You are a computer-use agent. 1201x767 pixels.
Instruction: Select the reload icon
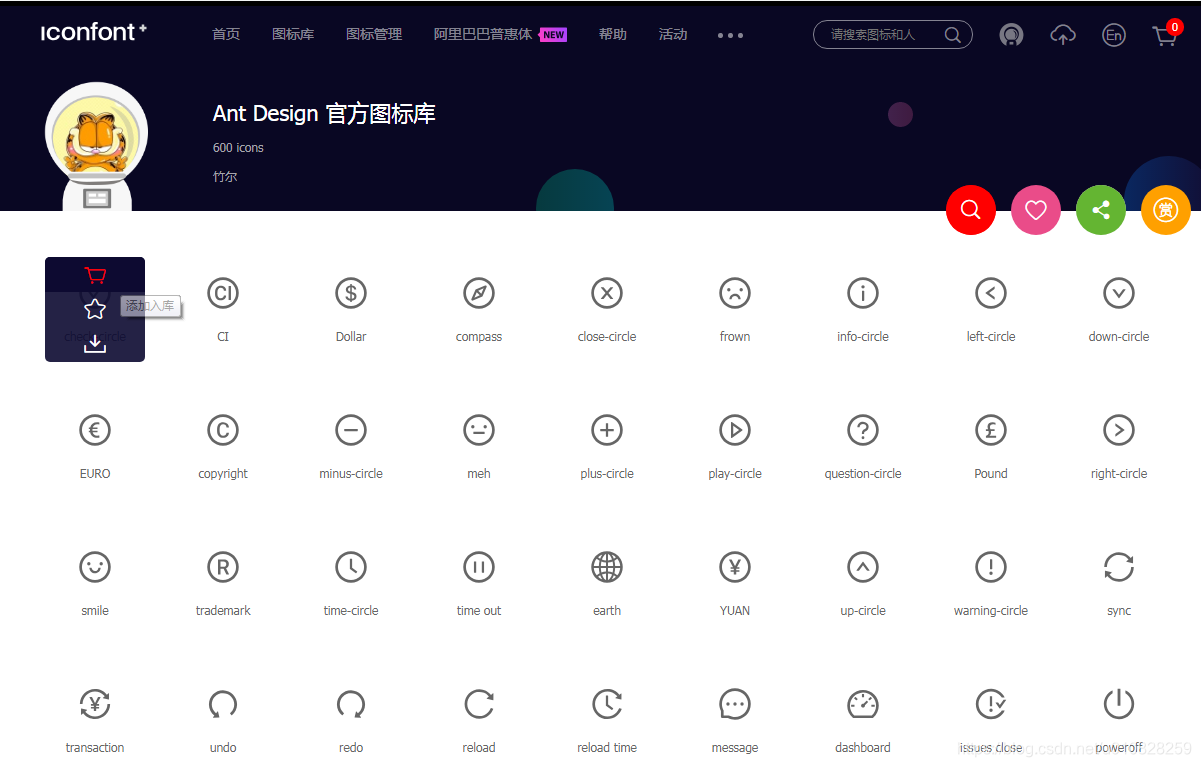click(479, 704)
